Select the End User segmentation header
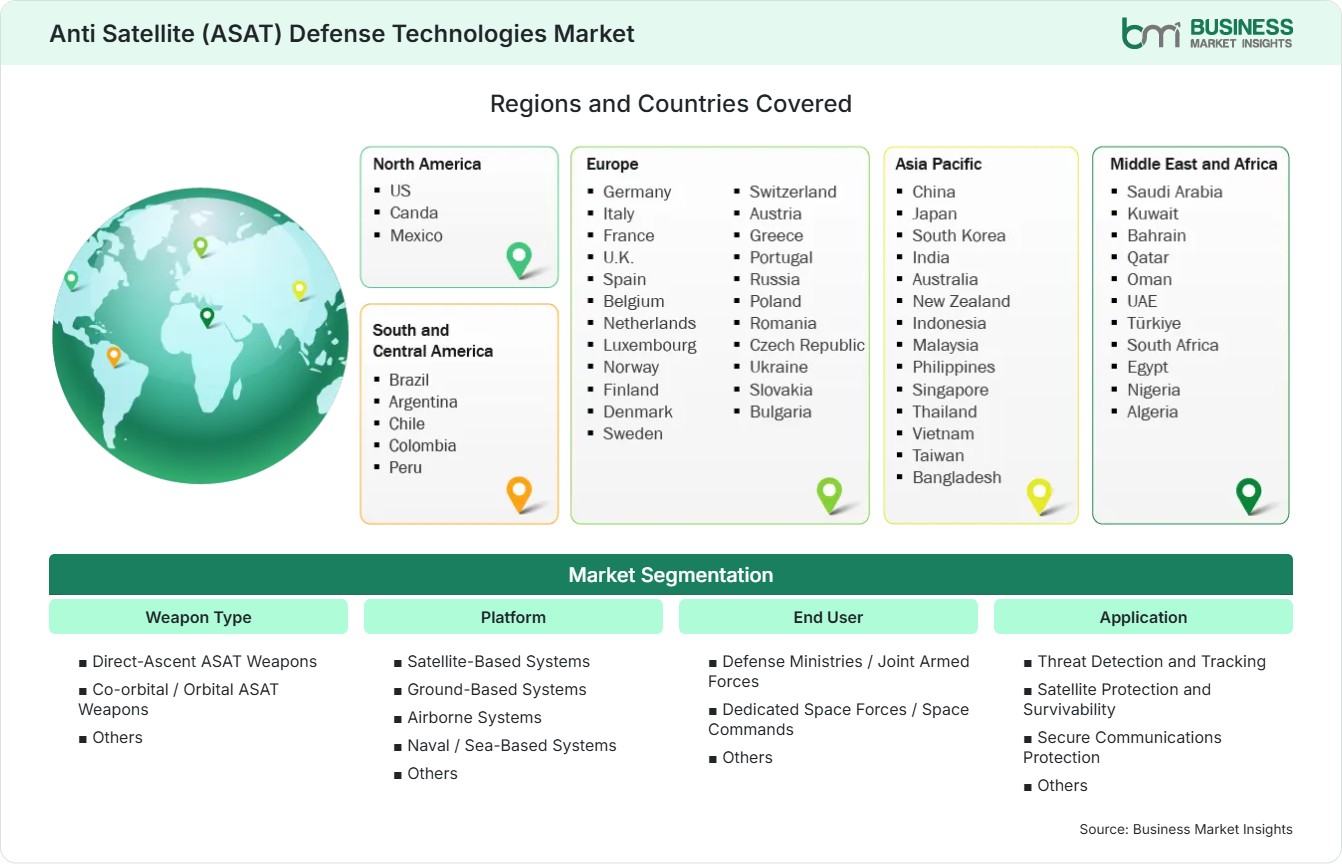The height and width of the screenshot is (864, 1342). pos(828,617)
